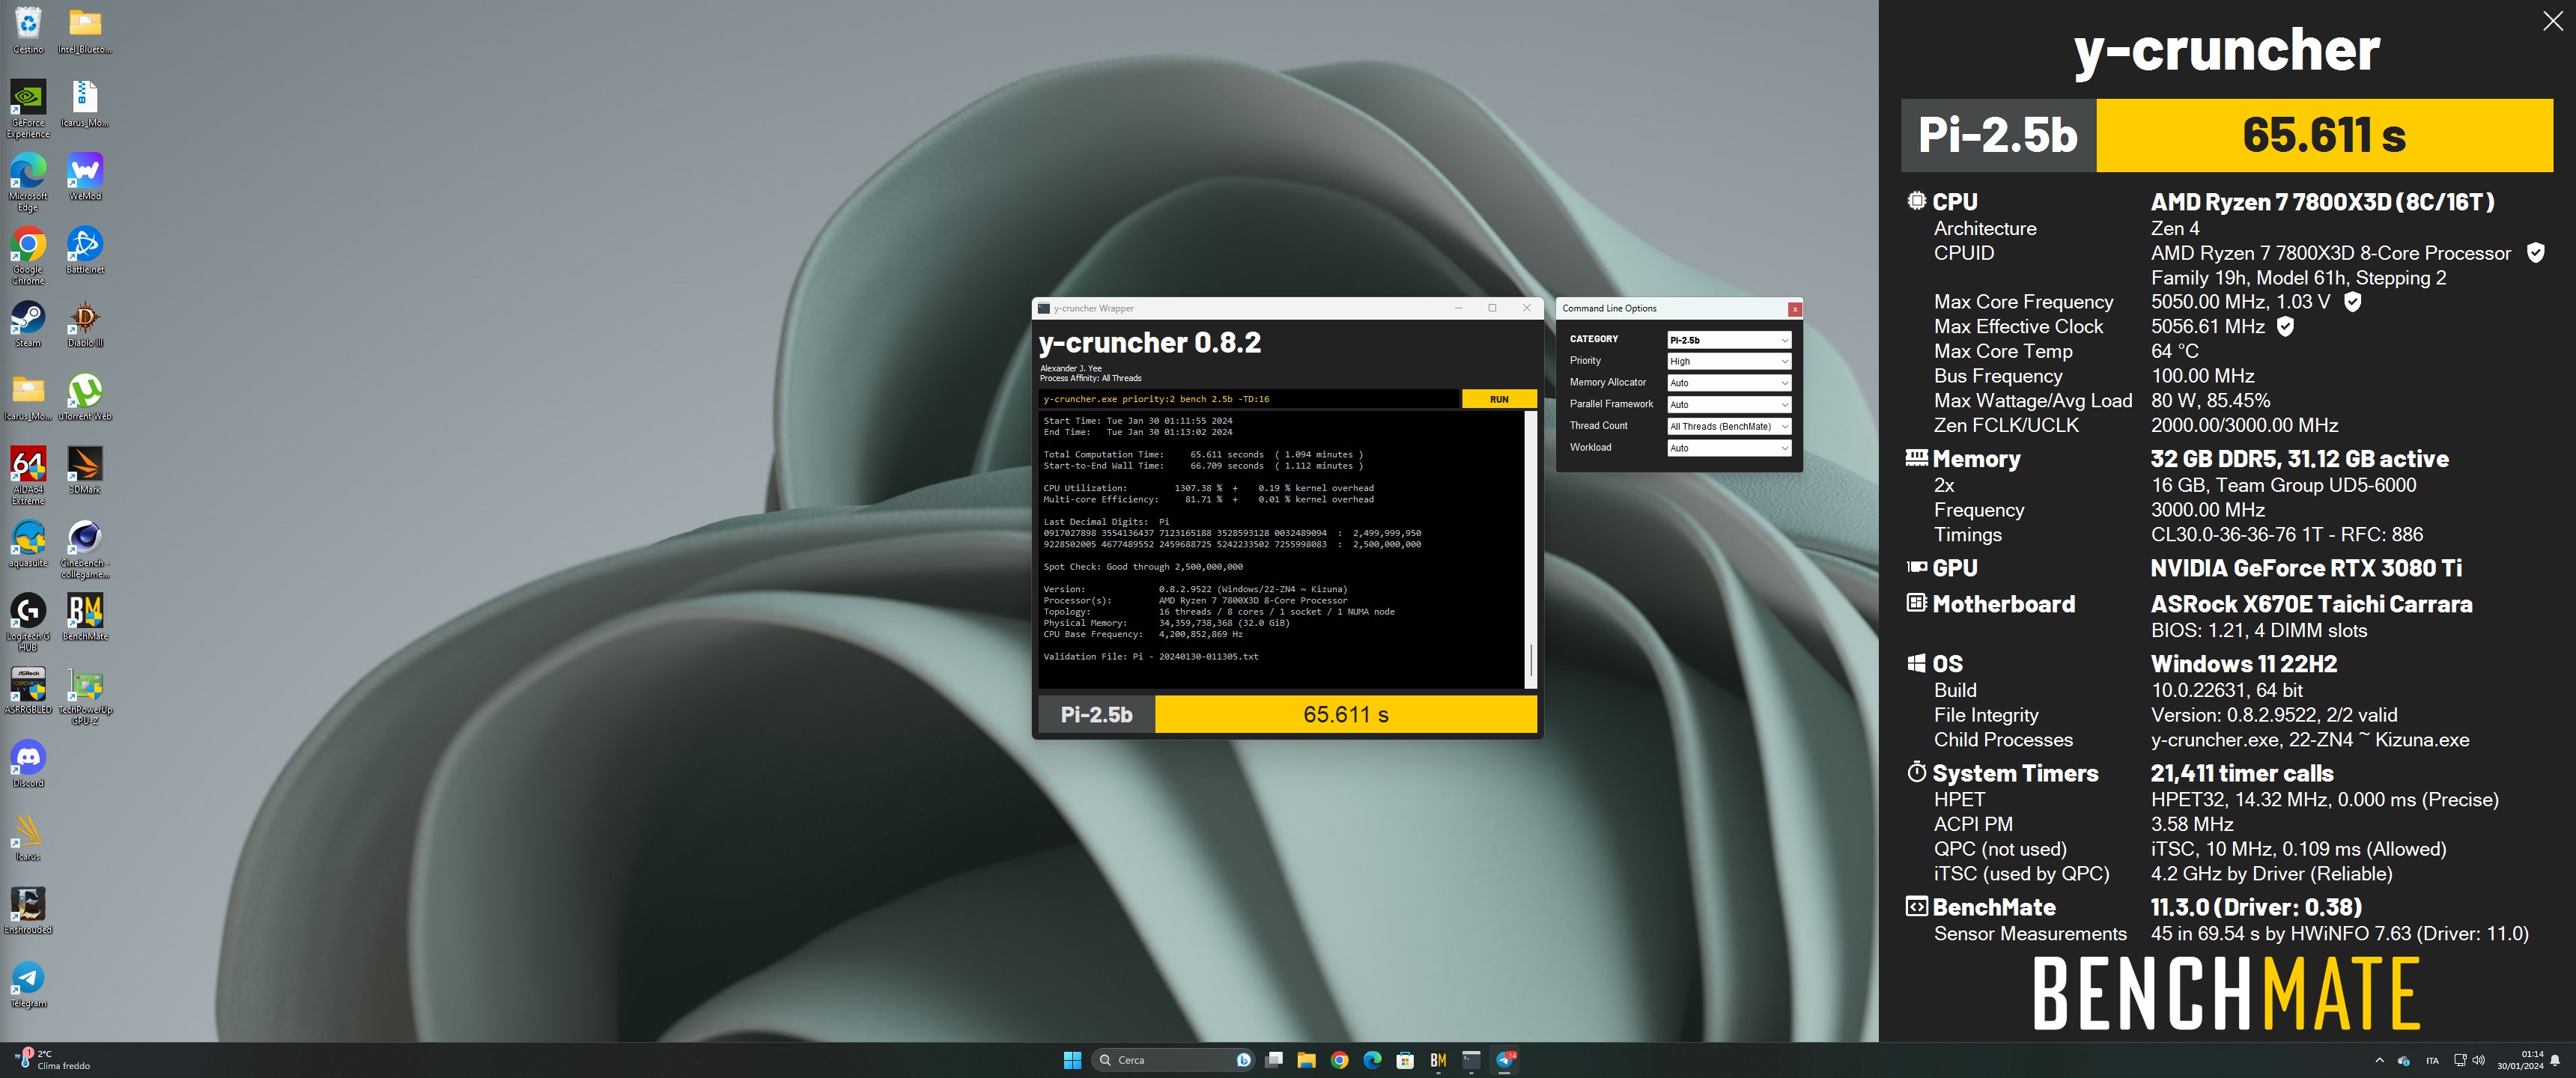Open the Thread Count dropdown
The image size is (2576, 1078).
click(x=1728, y=426)
